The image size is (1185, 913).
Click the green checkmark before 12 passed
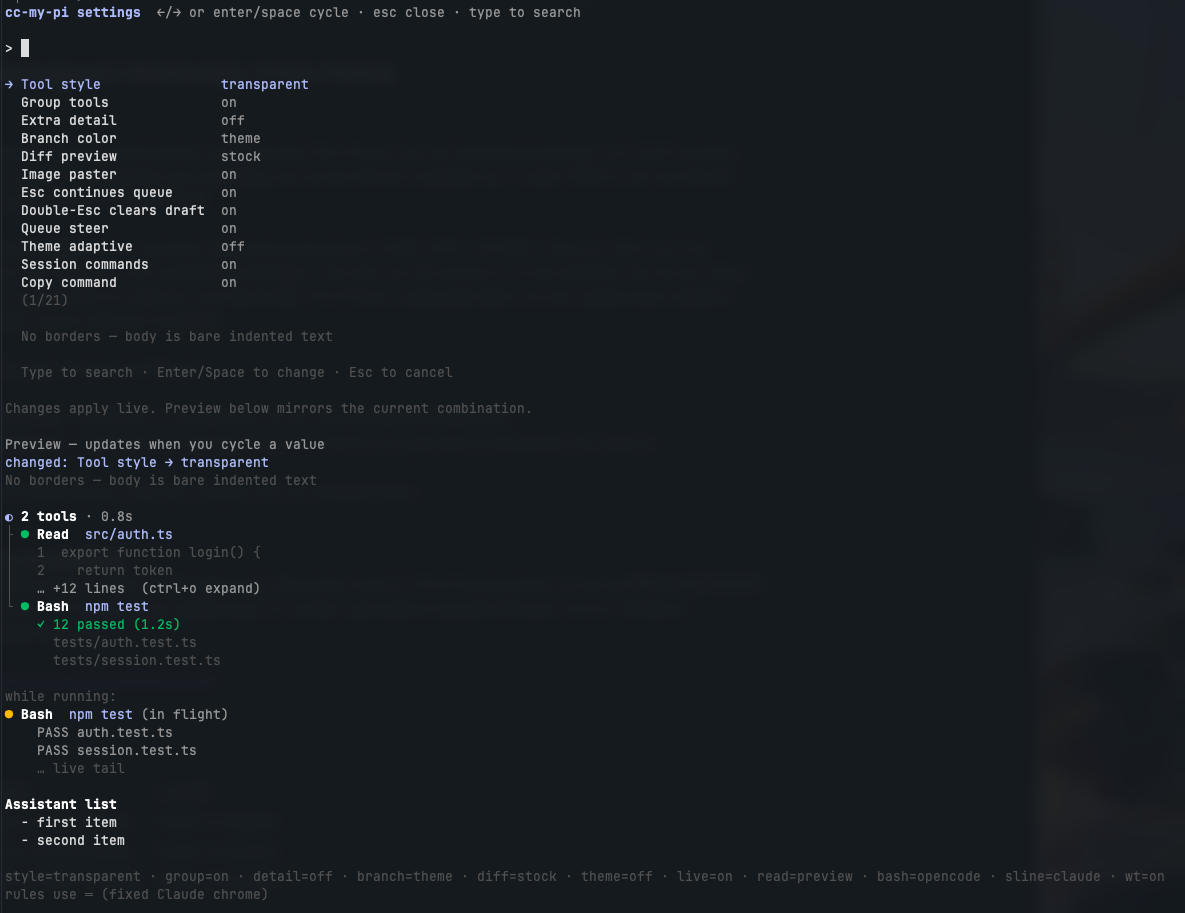(x=41, y=624)
